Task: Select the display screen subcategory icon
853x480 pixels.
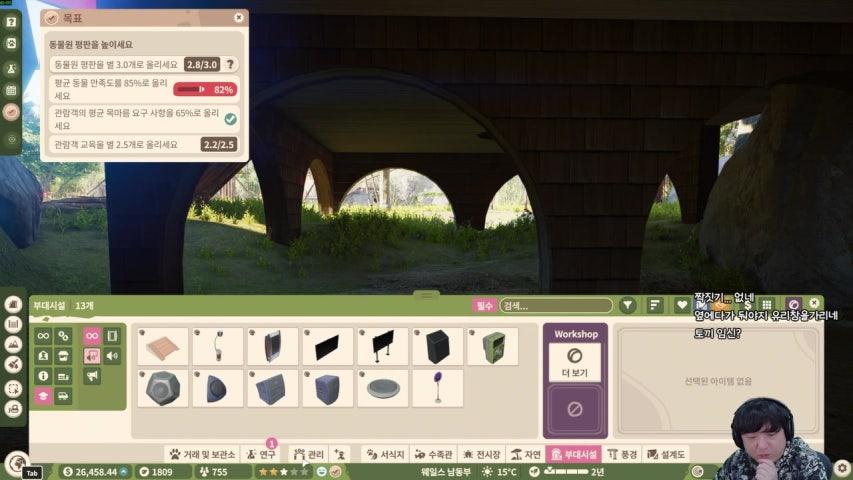Action: (112, 336)
